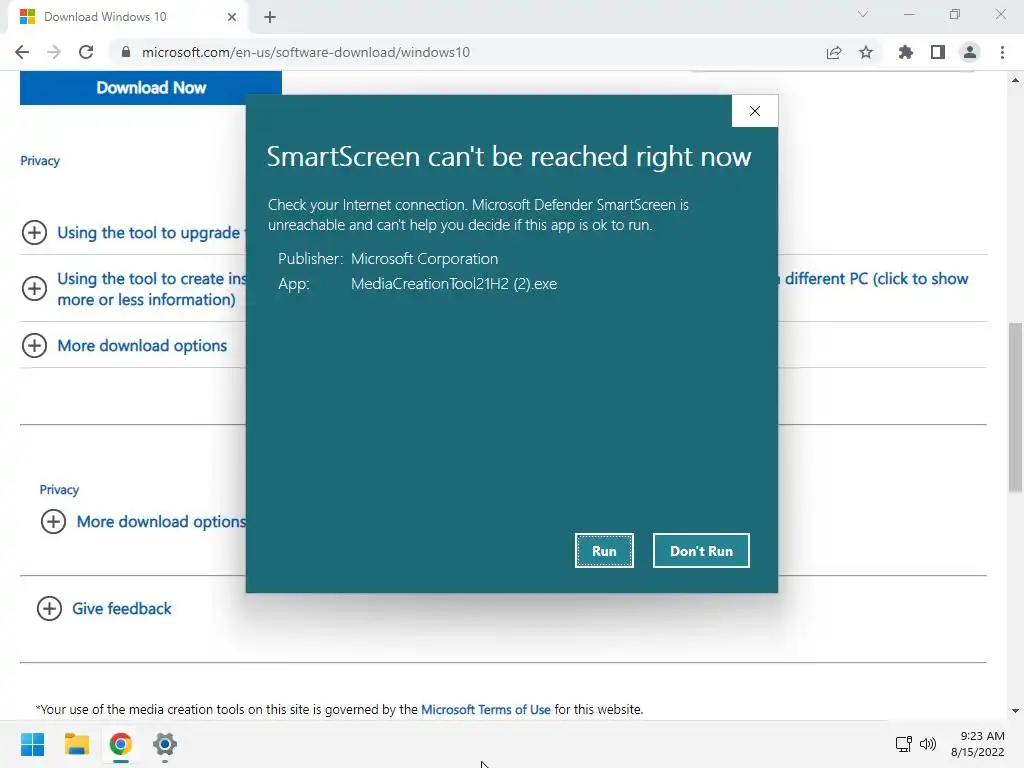Click Run in SmartScreen dialog

pos(604,551)
